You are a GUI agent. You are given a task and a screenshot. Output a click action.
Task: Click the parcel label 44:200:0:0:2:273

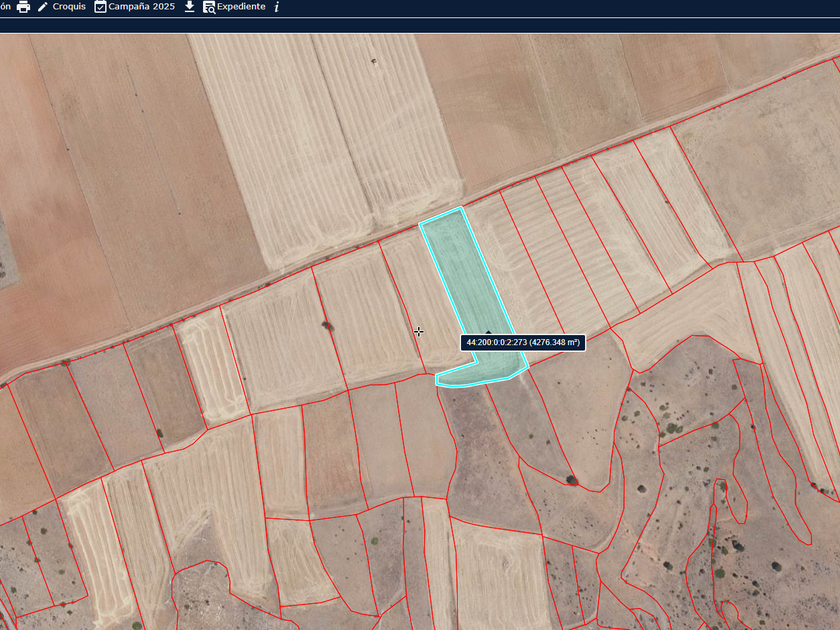click(523, 342)
